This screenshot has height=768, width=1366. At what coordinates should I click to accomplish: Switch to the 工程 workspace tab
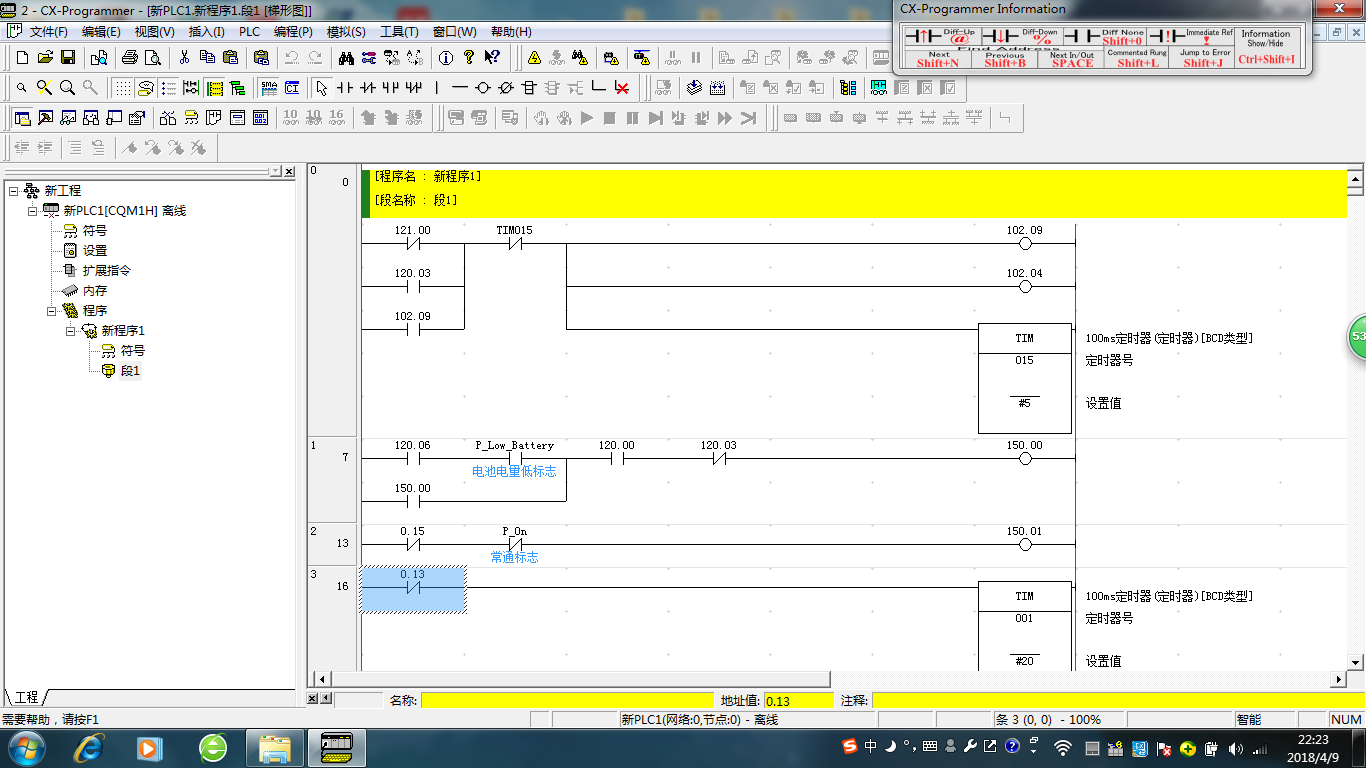26,697
